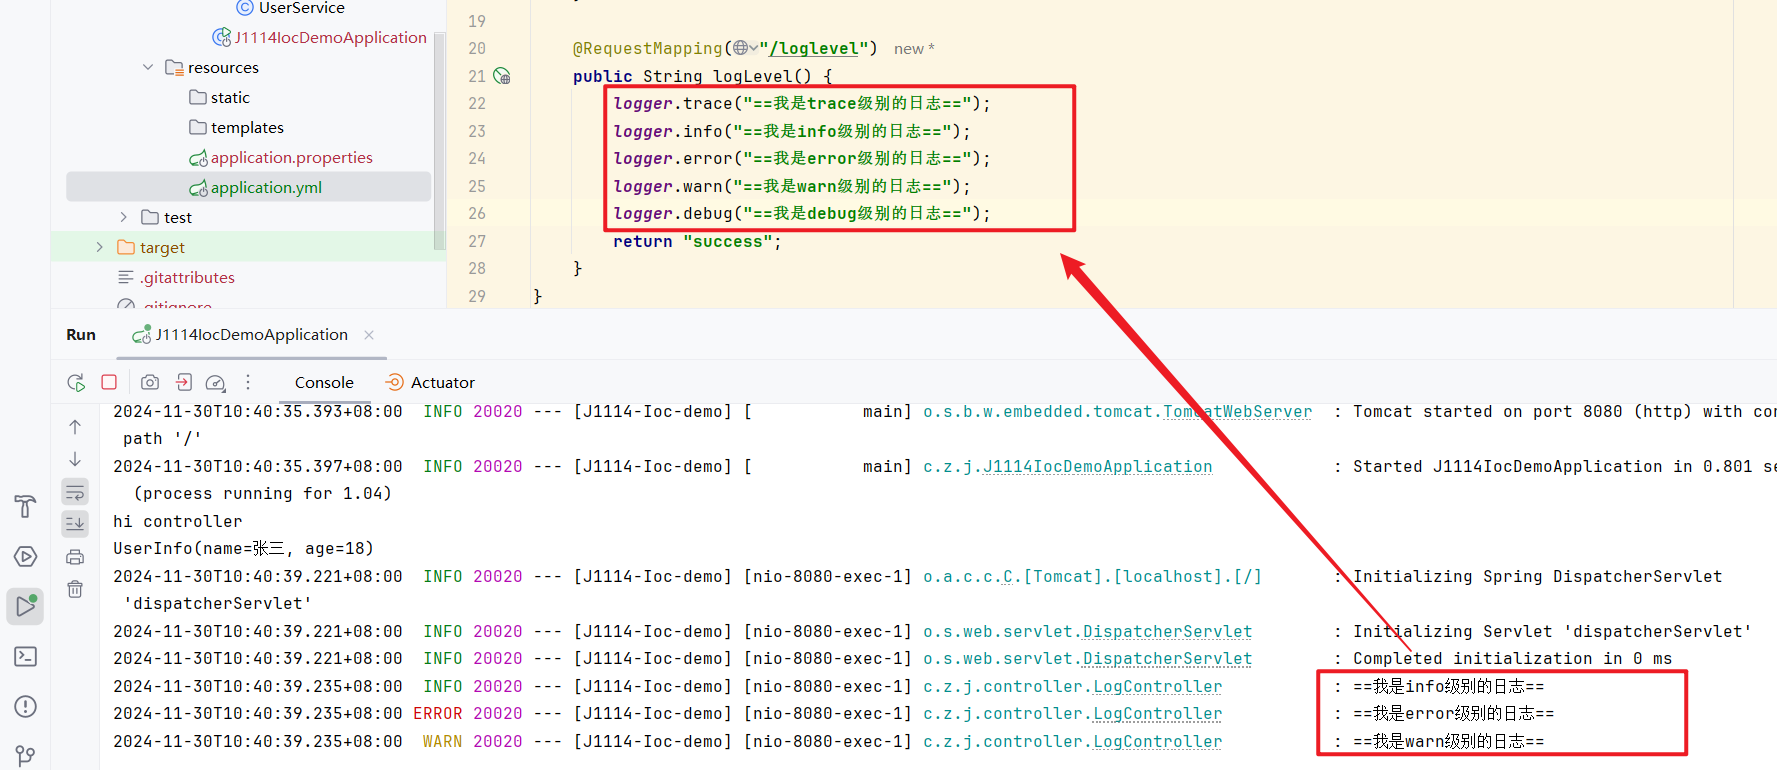This screenshot has width=1777, height=770.
Task: Click the Run tool window title label
Action: click(x=81, y=335)
